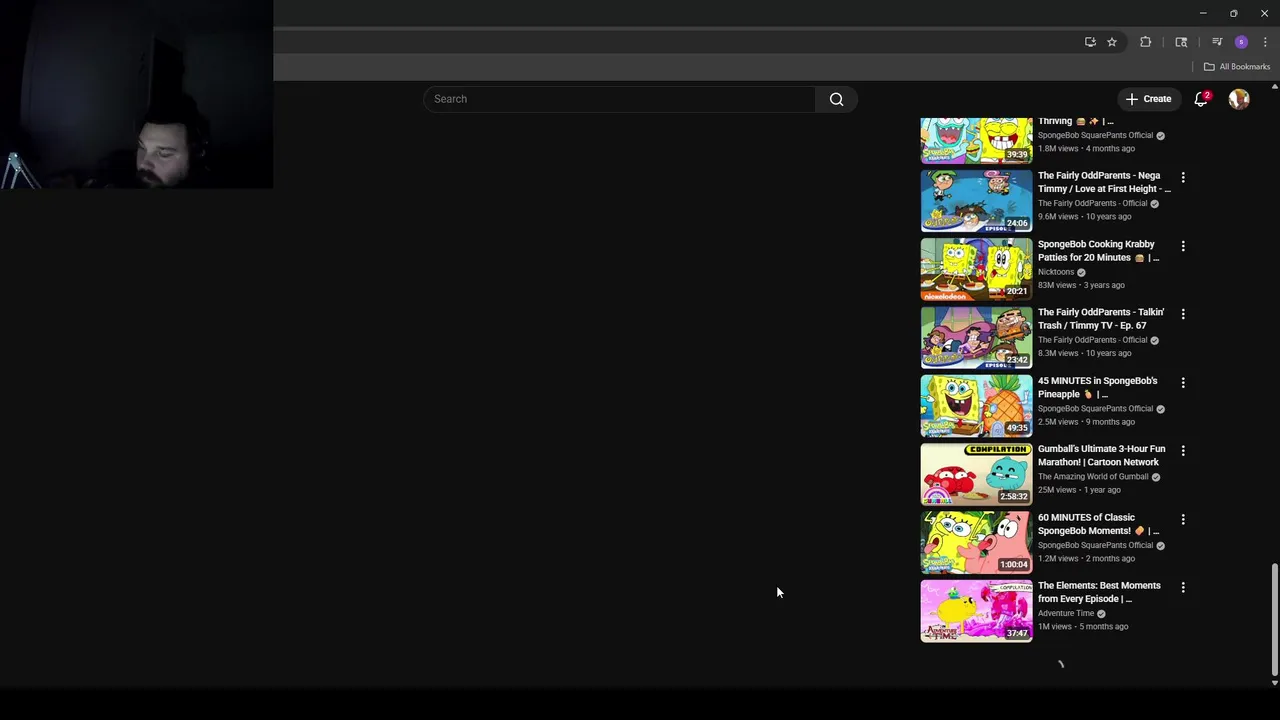Viewport: 1280px width, 720px height.
Task: Play the Nega Timmy 24:06 thumbnail
Action: 976,201
